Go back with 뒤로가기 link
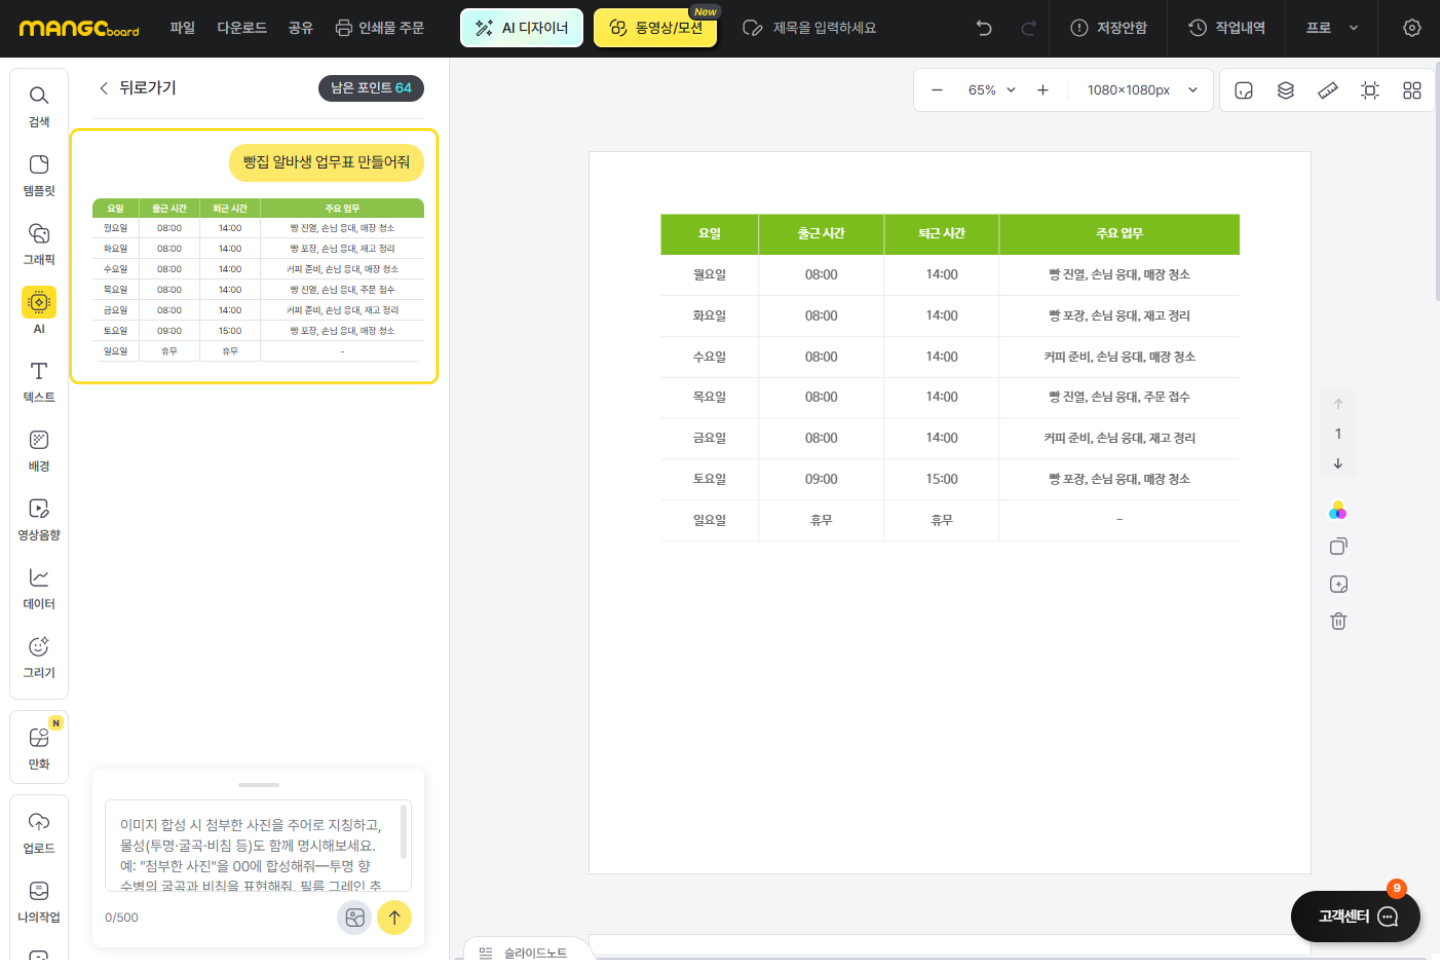This screenshot has width=1440, height=960. point(138,88)
